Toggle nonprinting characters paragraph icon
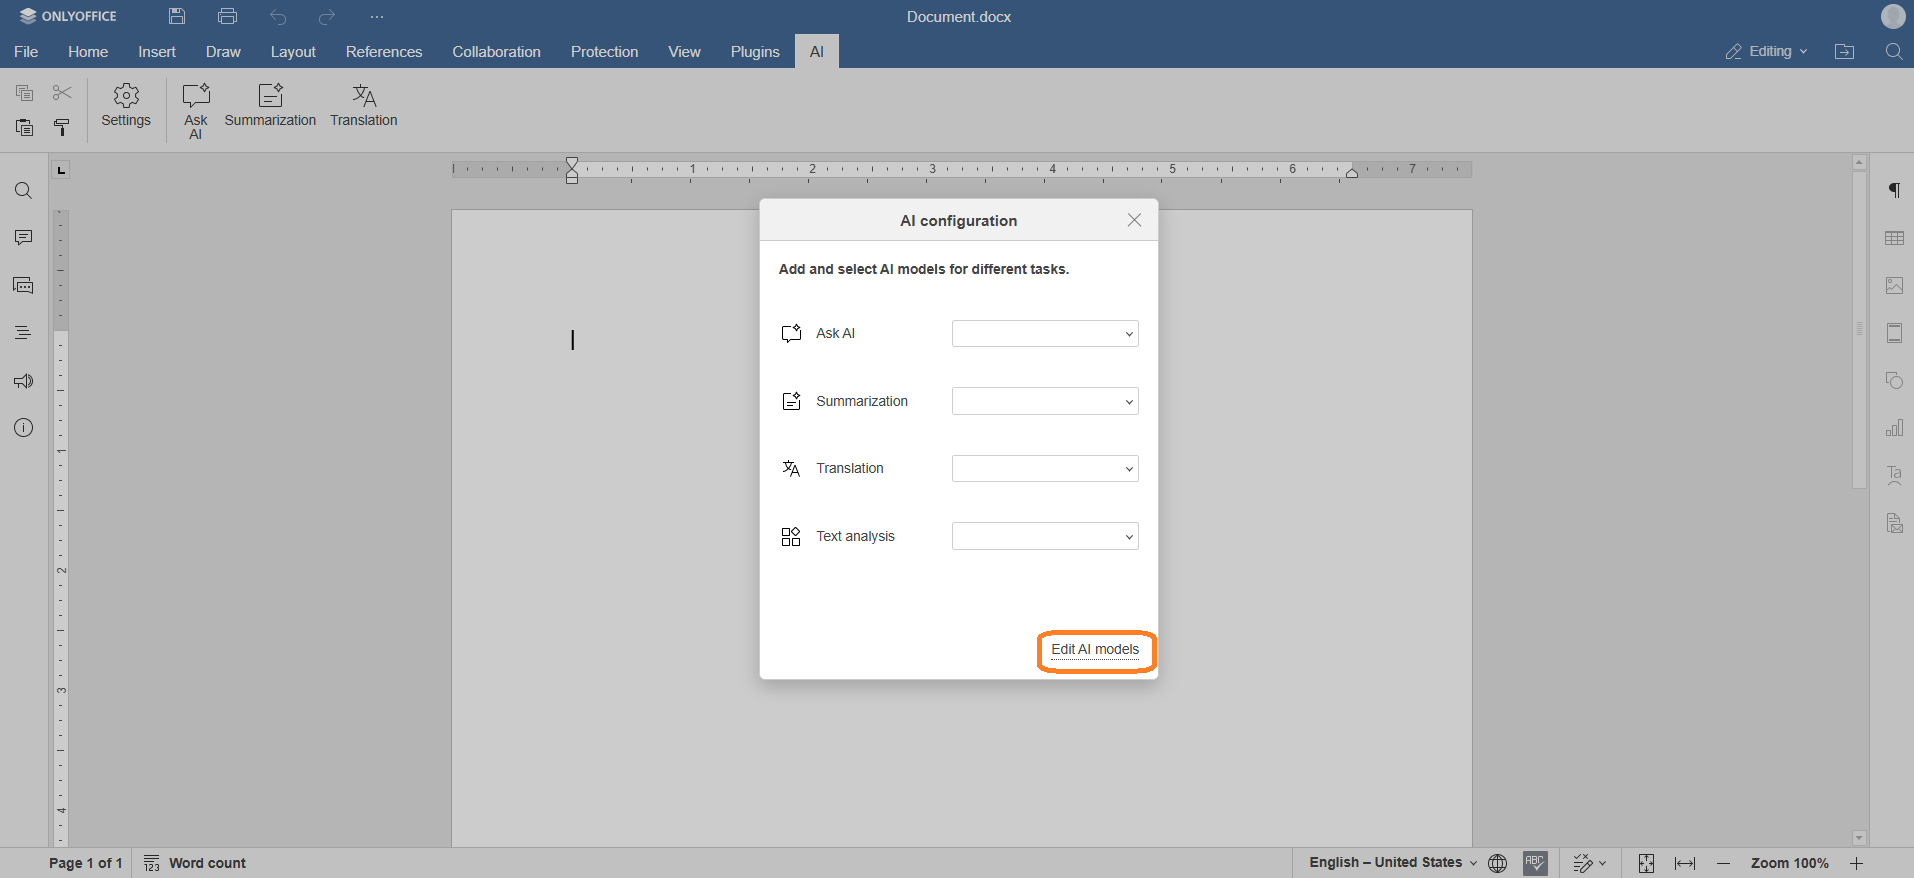 click(1894, 191)
